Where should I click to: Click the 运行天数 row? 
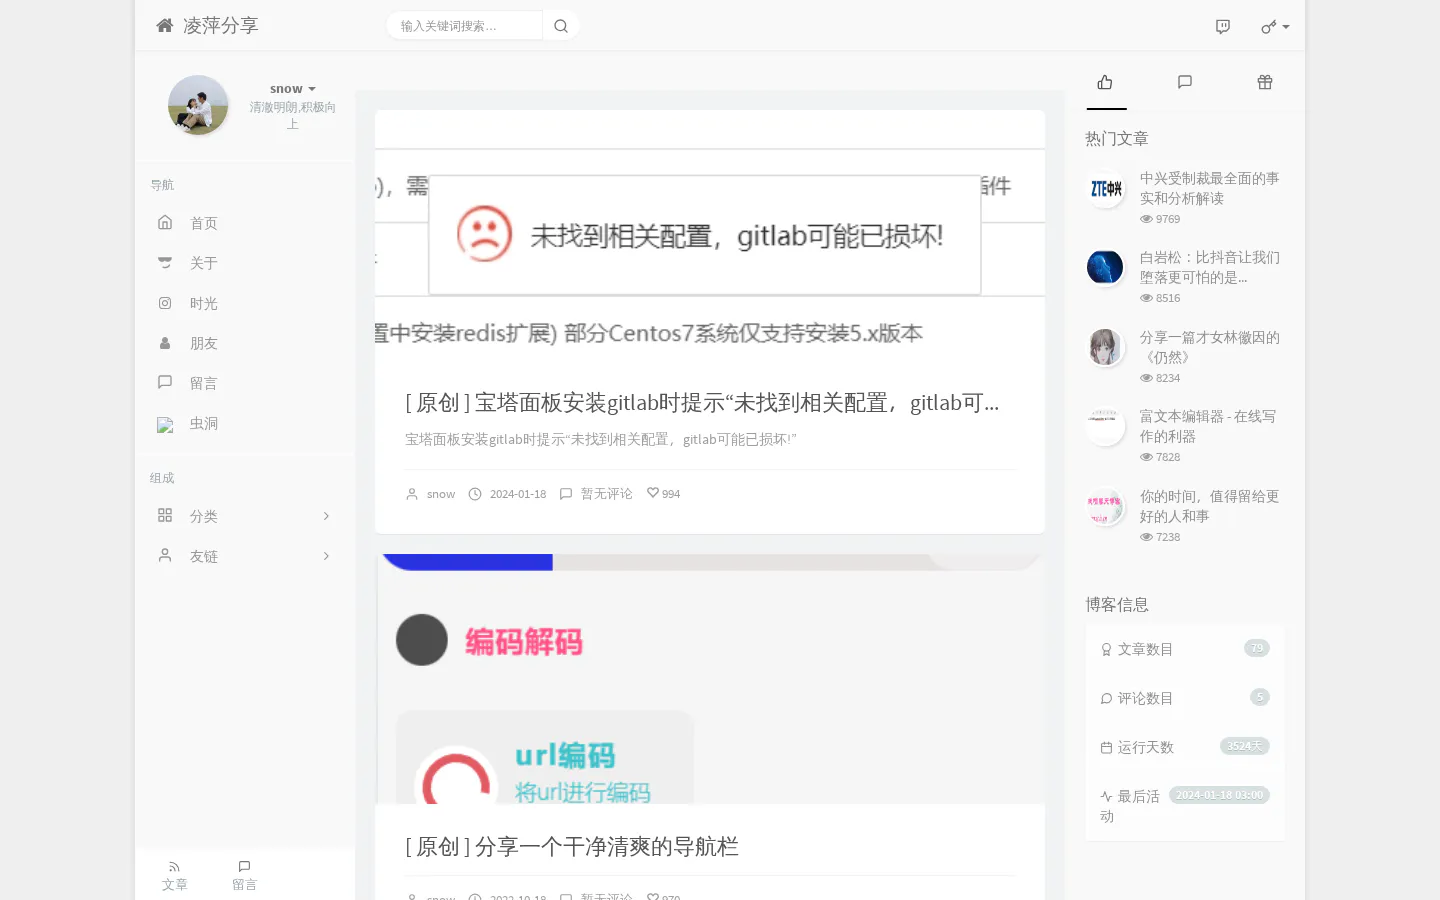(1185, 747)
